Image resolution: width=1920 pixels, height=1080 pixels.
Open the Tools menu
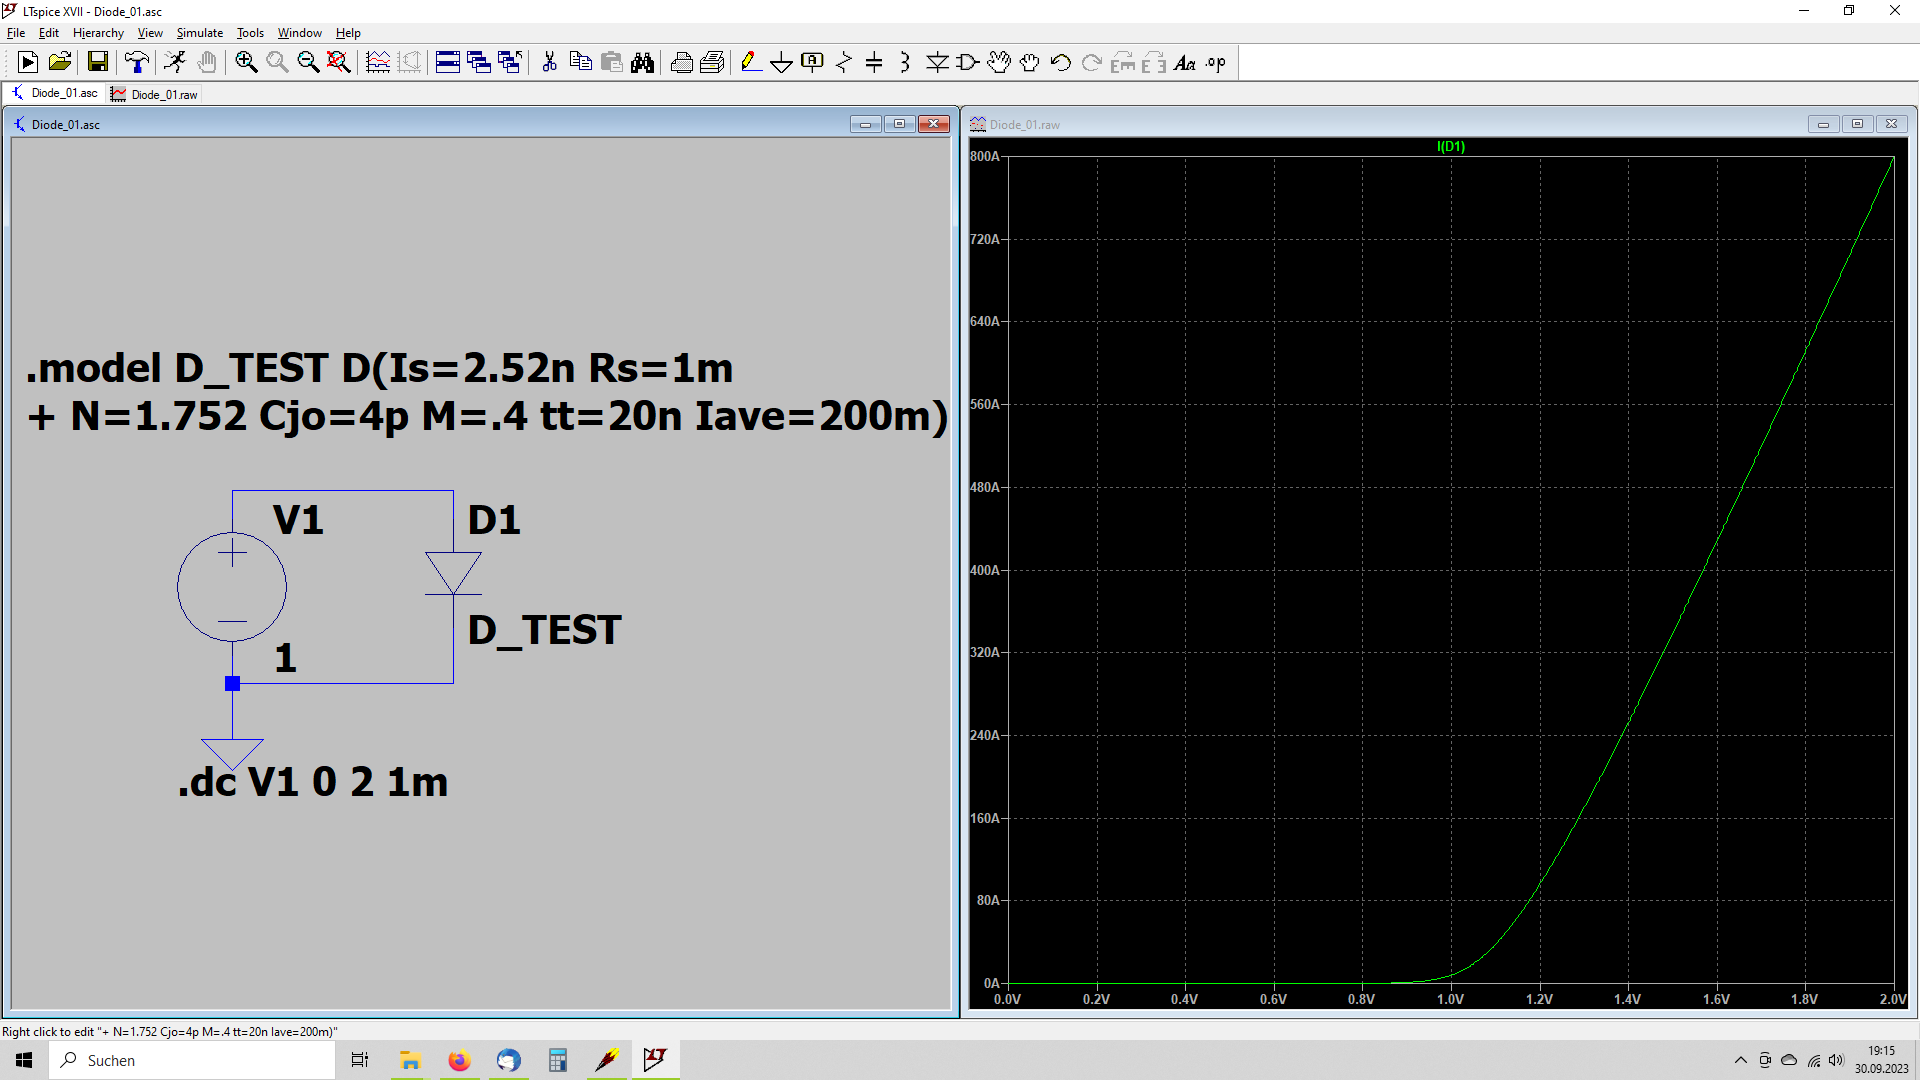tap(250, 33)
